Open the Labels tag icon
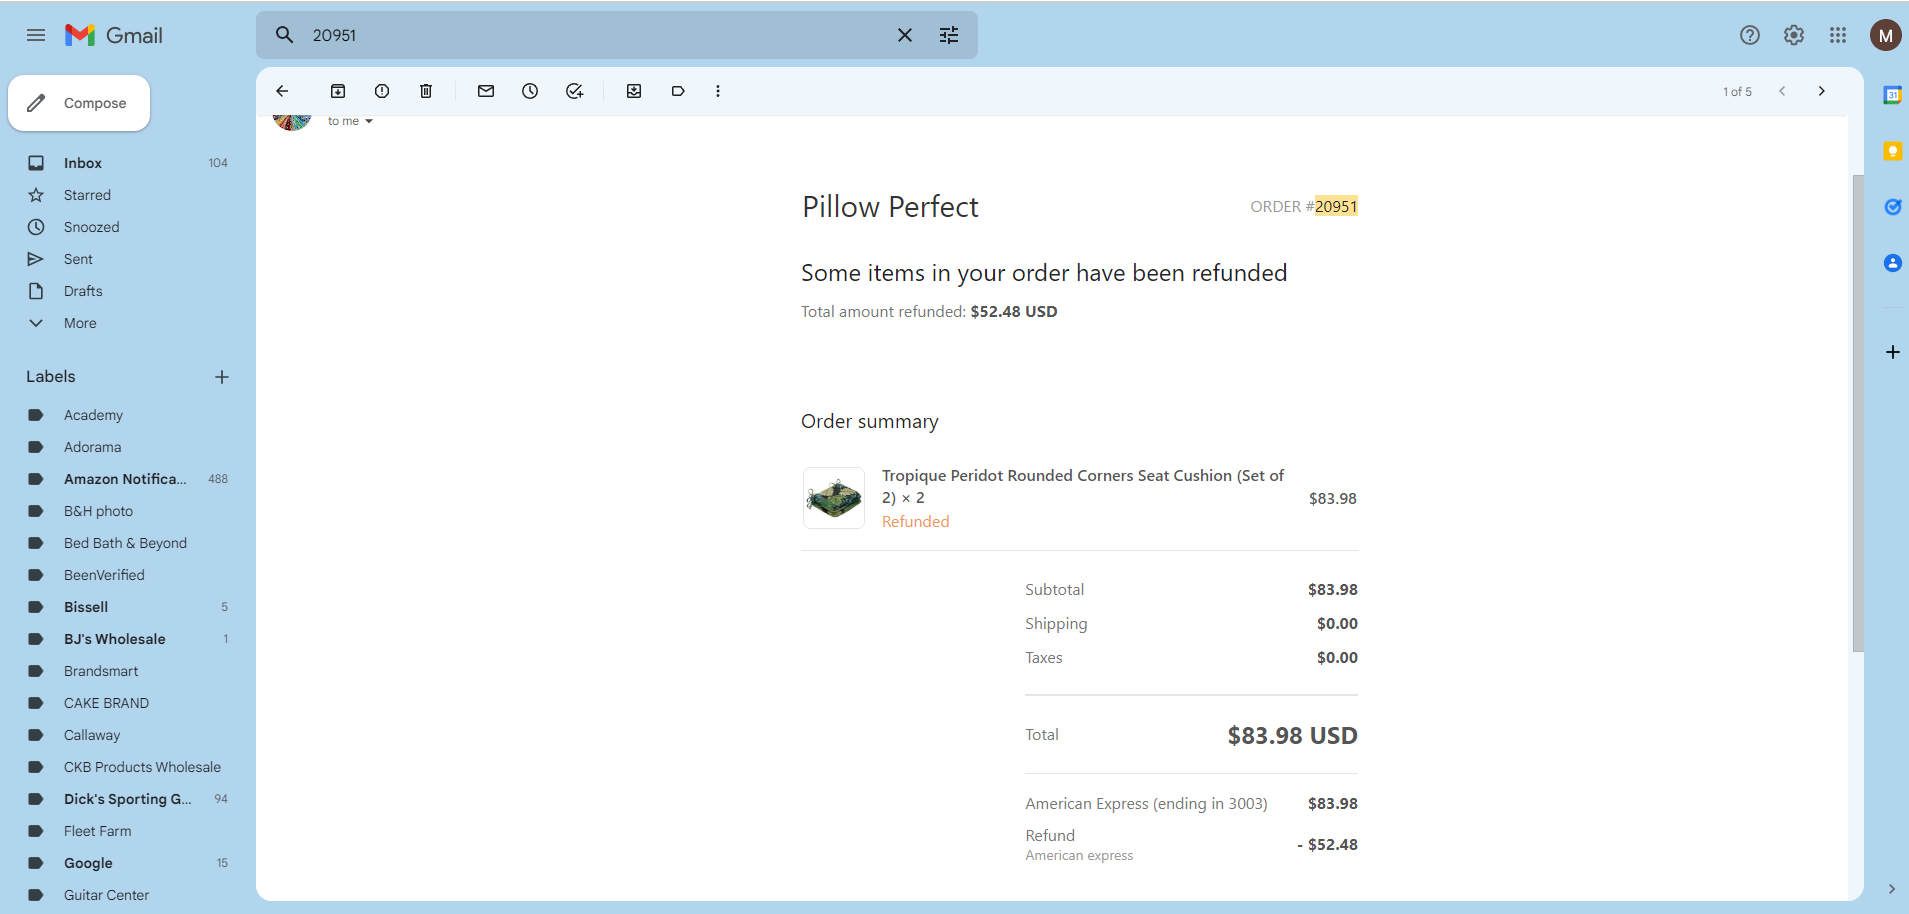The height and width of the screenshot is (914, 1909). (678, 91)
